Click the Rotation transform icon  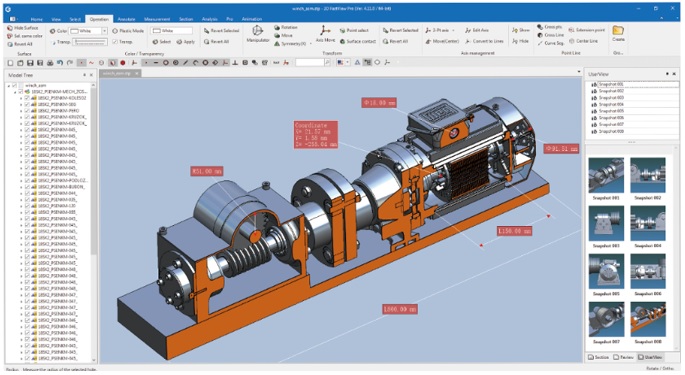[x=277, y=27]
